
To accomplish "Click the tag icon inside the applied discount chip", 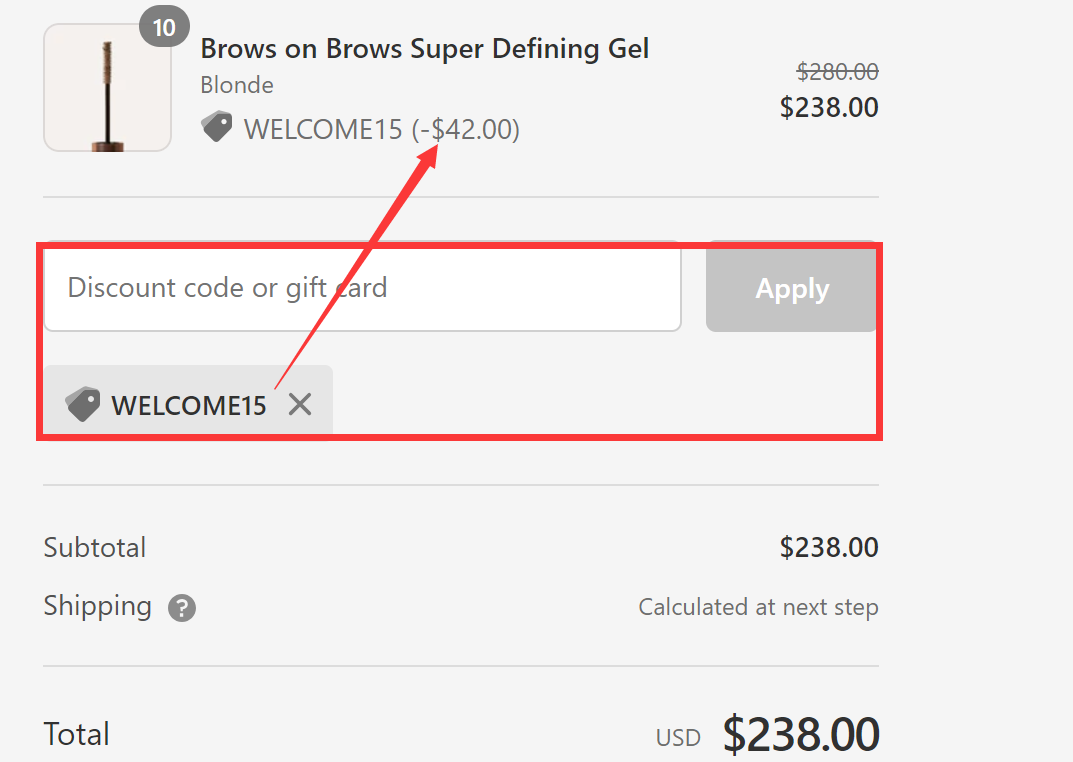I will click(81, 404).
